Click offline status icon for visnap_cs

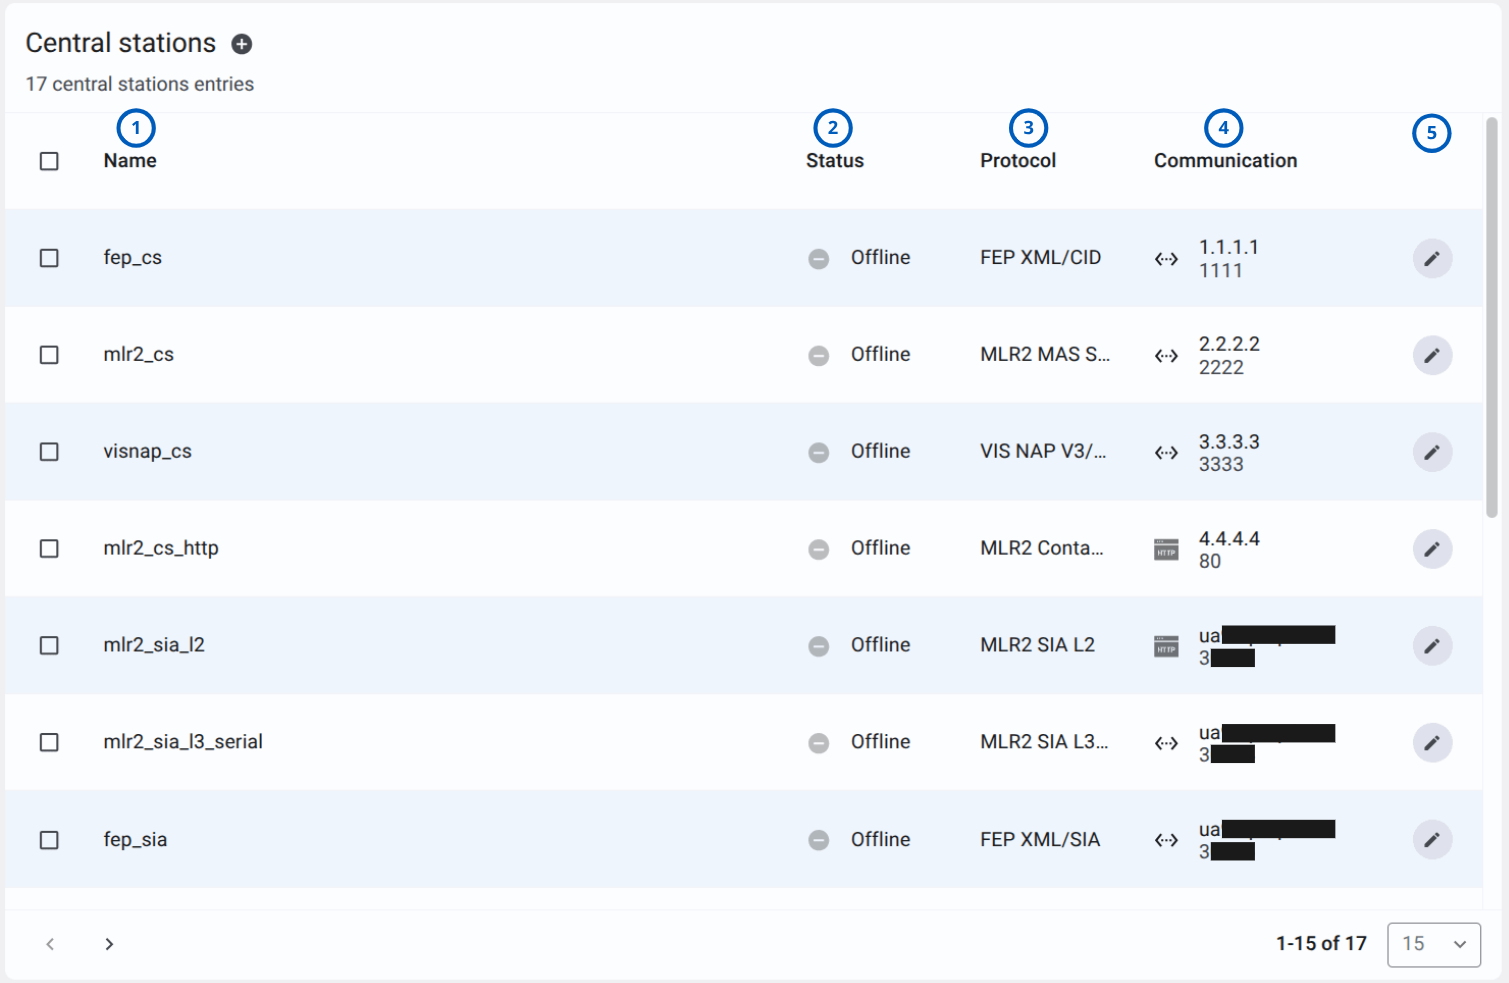[x=819, y=453]
